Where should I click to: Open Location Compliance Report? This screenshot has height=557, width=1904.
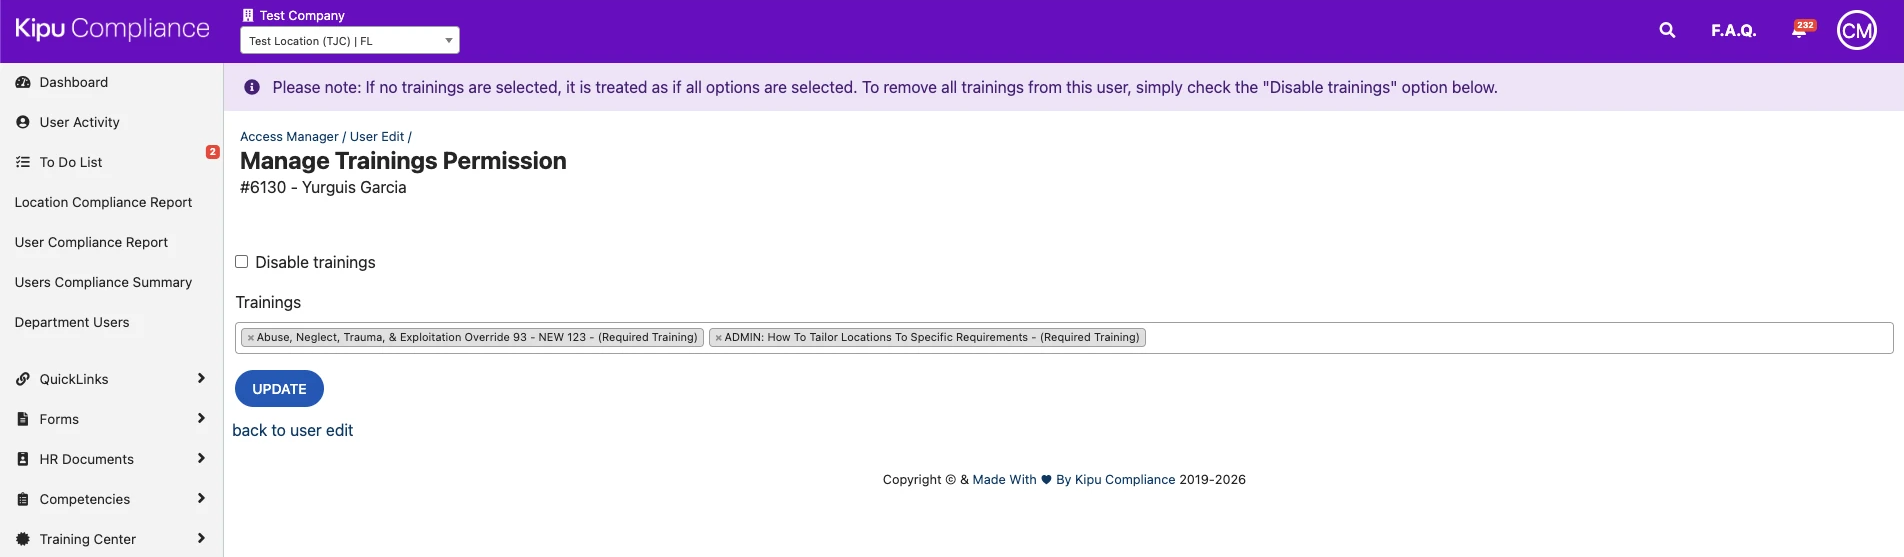(x=103, y=202)
